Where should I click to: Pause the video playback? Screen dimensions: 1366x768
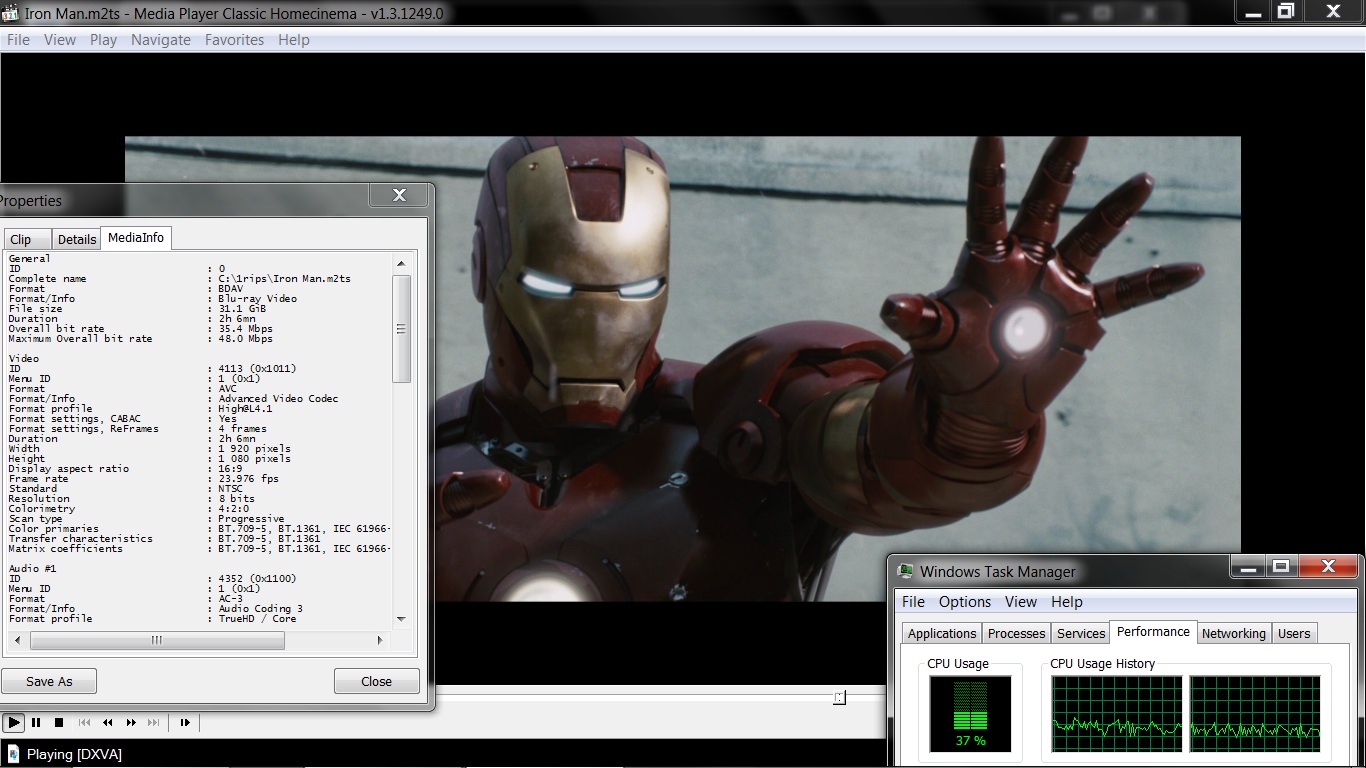[x=36, y=722]
